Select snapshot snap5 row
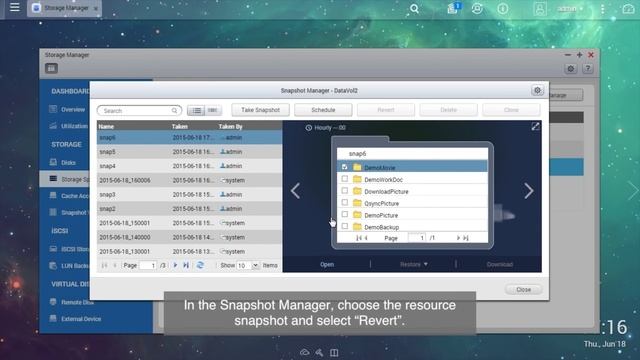Screen dimensions: 640x360 click(x=189, y=152)
